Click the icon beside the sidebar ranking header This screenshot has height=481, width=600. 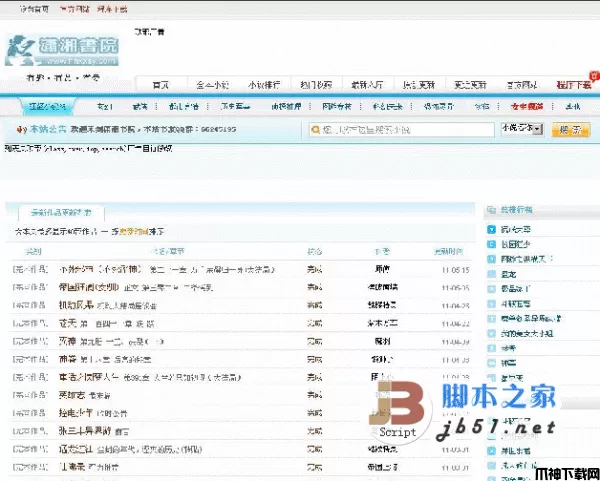491,211
